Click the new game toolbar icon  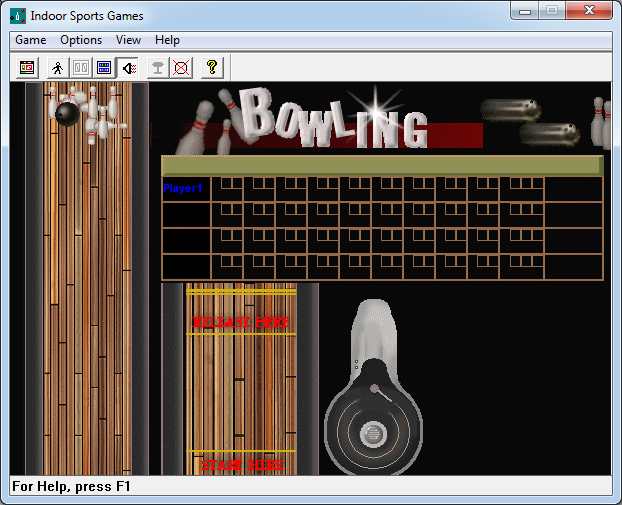(x=27, y=67)
